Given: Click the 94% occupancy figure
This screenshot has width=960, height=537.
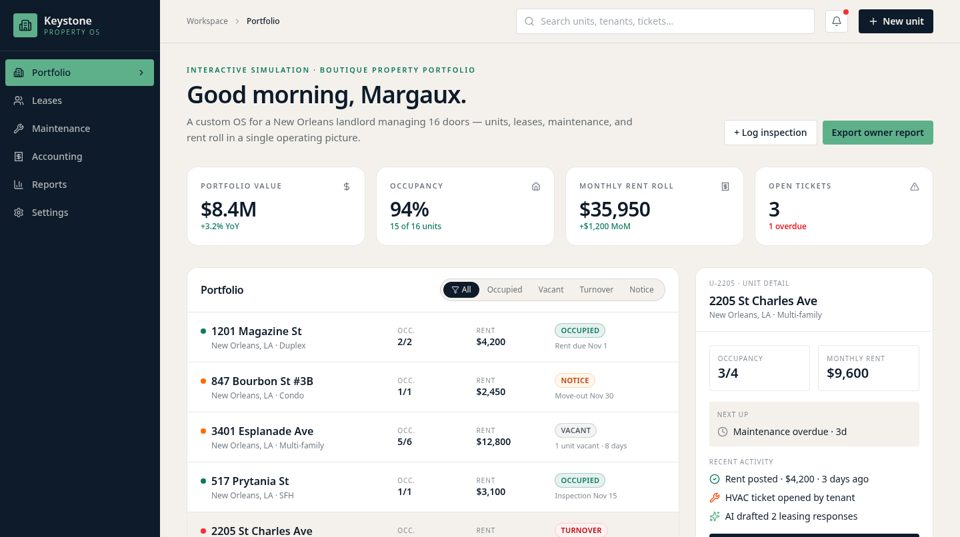Looking at the screenshot, I should 409,209.
